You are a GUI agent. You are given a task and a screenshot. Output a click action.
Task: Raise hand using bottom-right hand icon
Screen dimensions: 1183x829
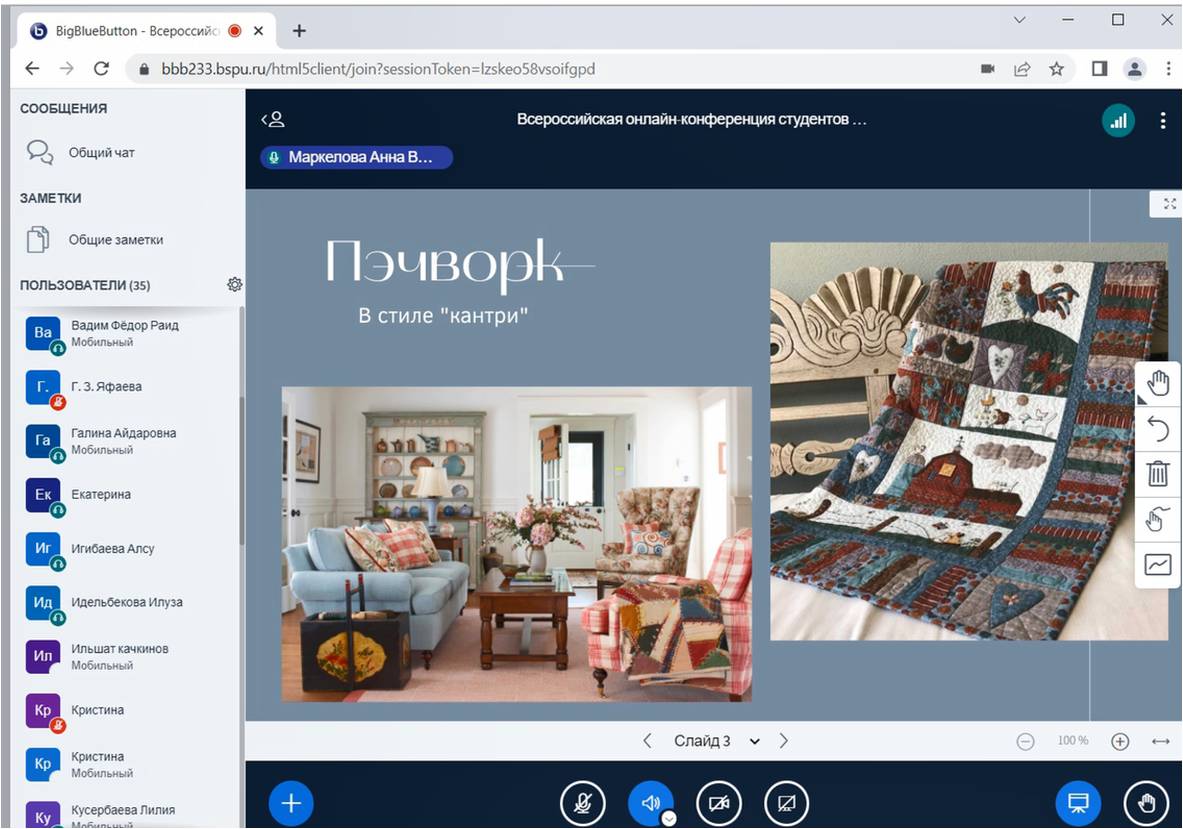1146,803
